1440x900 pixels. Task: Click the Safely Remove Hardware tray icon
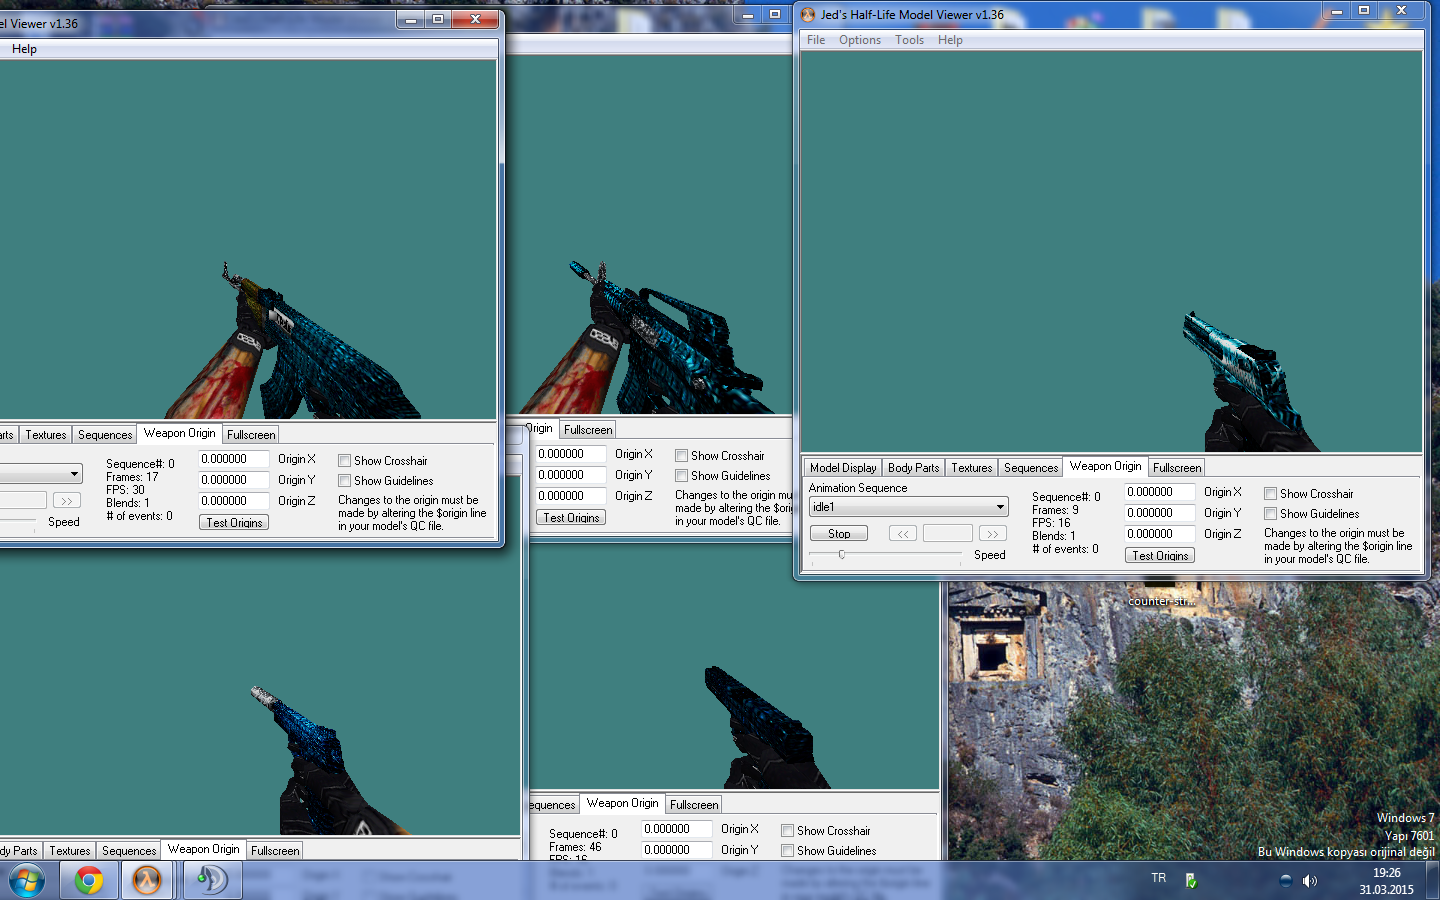pyautogui.click(x=1191, y=880)
